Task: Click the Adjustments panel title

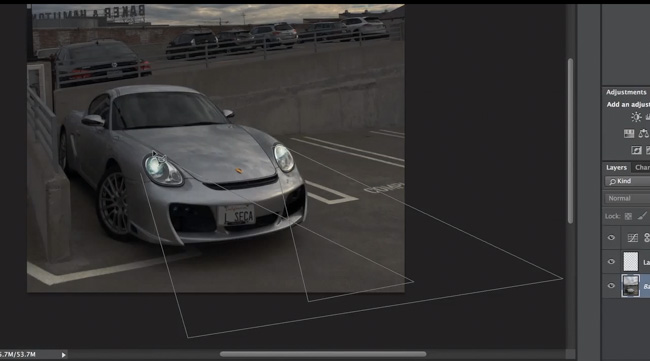Action: [626, 92]
